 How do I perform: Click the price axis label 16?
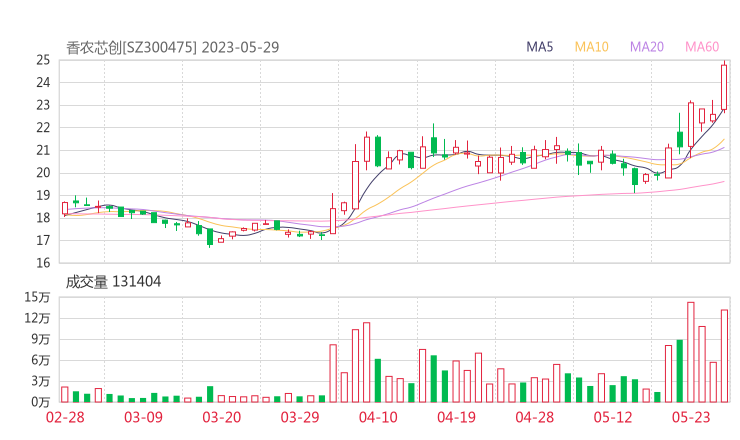pos(43,263)
